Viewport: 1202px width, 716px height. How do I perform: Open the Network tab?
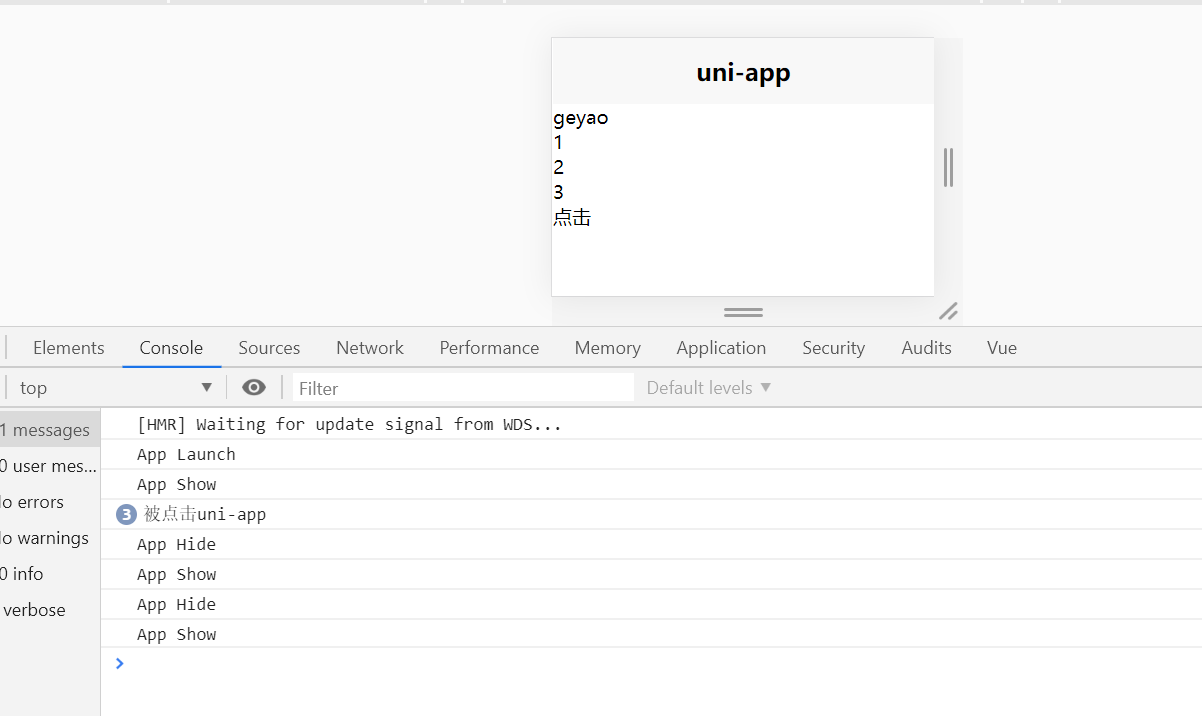click(370, 348)
